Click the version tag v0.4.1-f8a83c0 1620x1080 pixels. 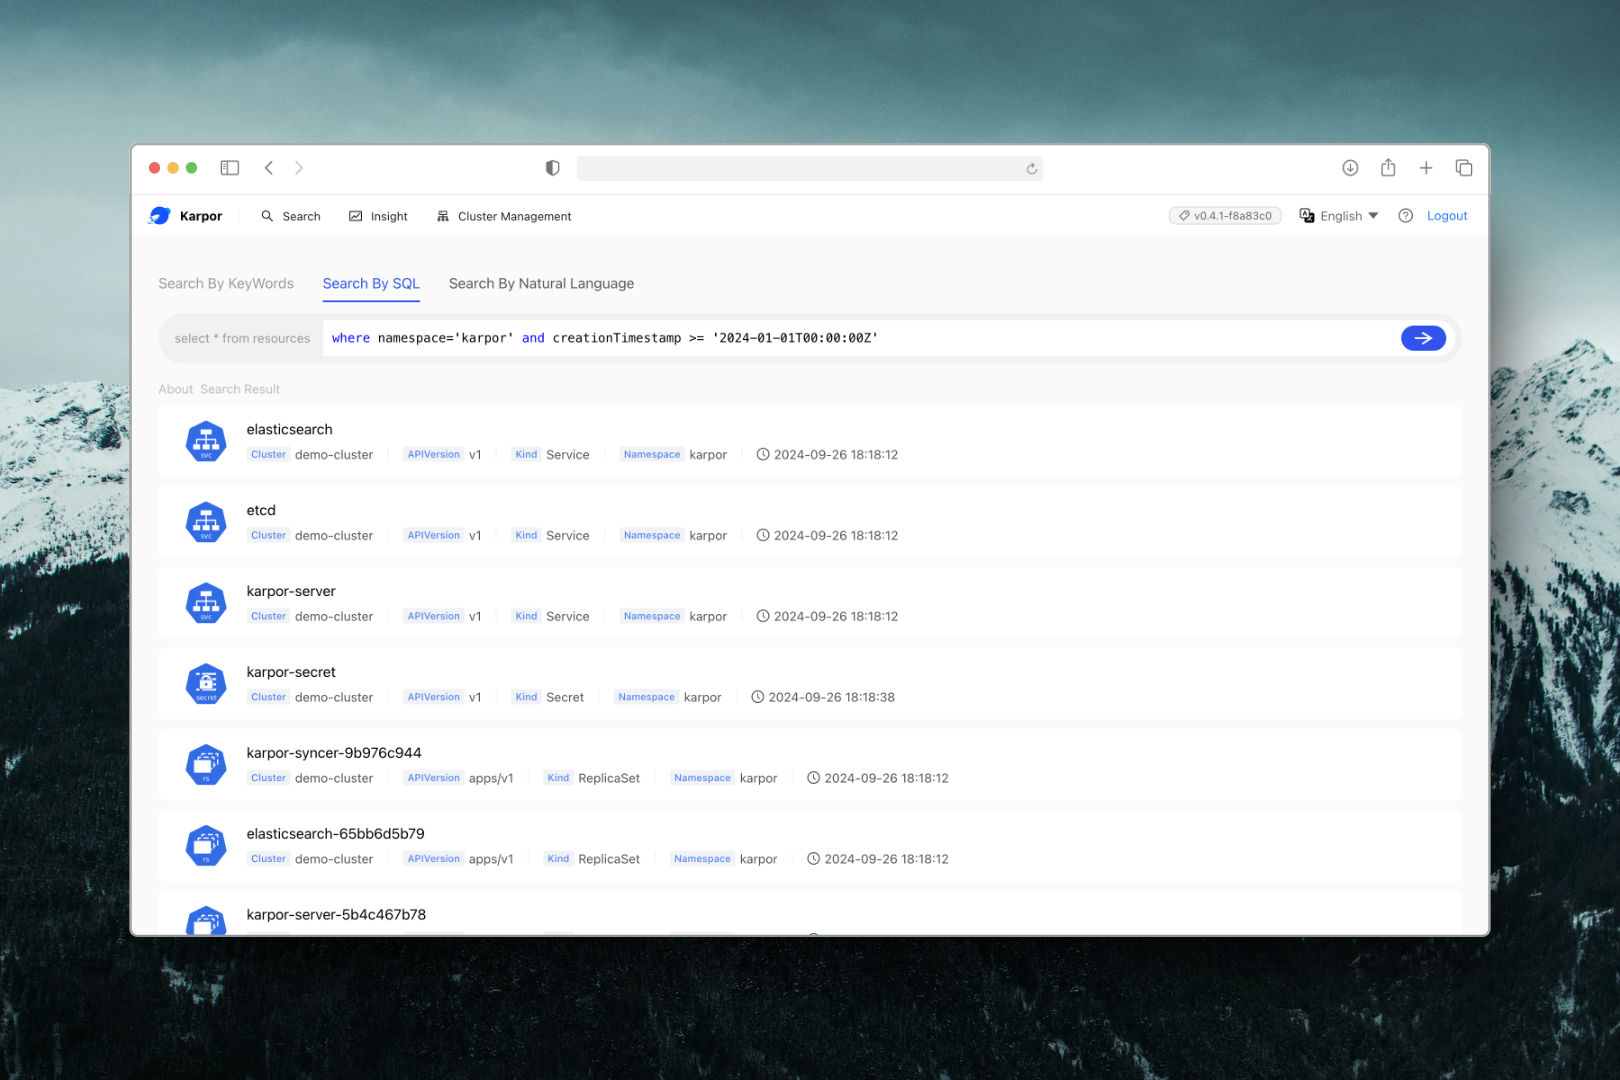tap(1225, 216)
